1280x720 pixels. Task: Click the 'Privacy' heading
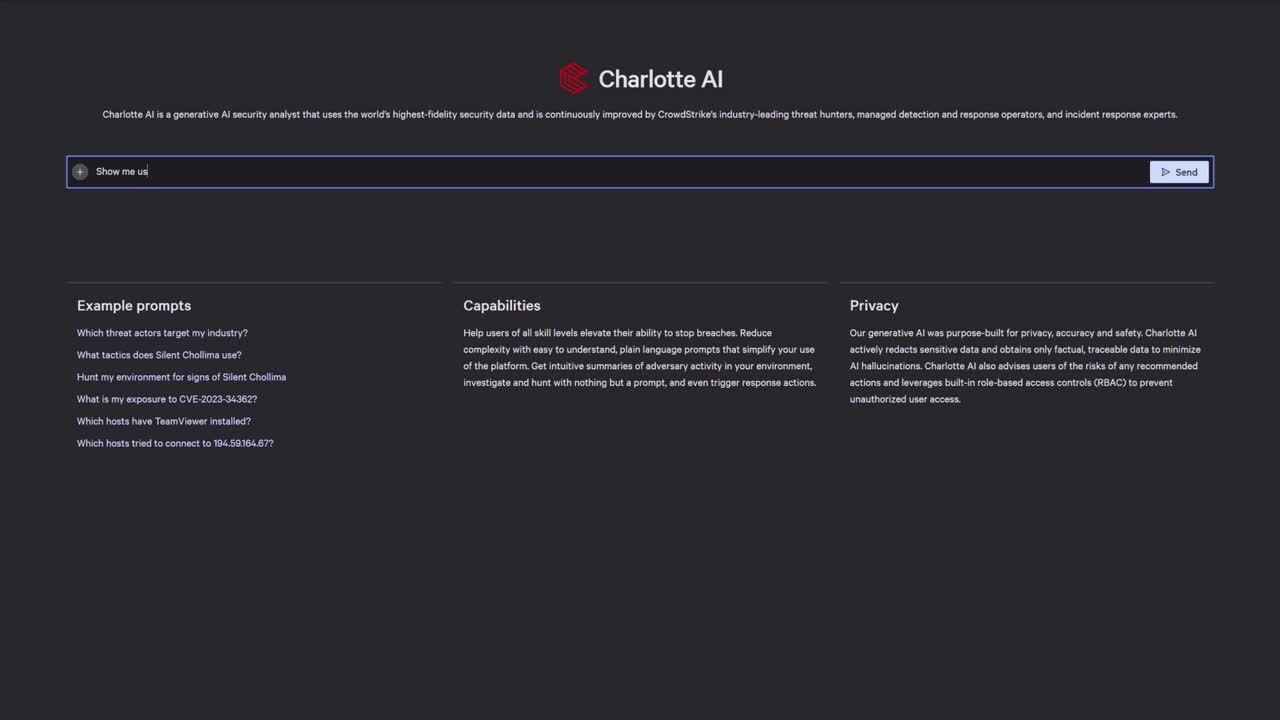[874, 306]
